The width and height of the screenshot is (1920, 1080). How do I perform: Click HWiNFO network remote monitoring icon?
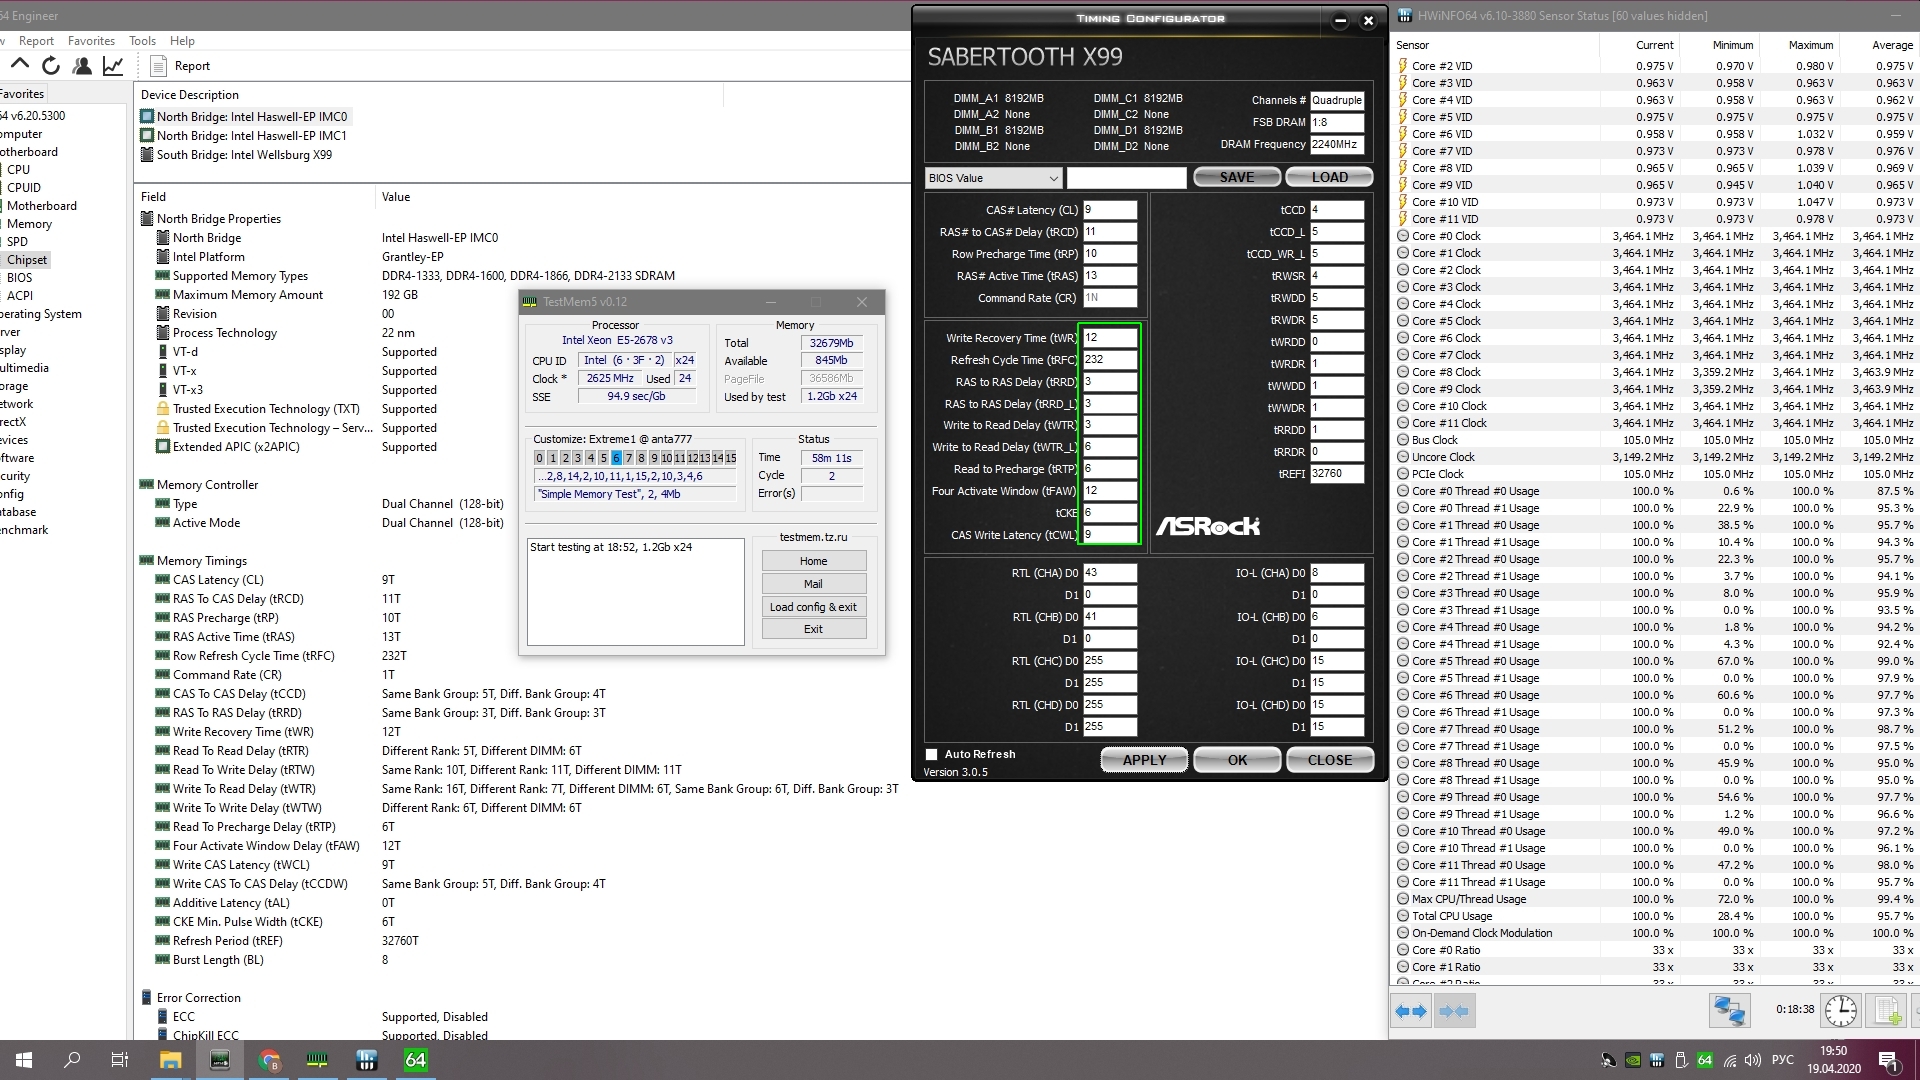pos(1728,1011)
